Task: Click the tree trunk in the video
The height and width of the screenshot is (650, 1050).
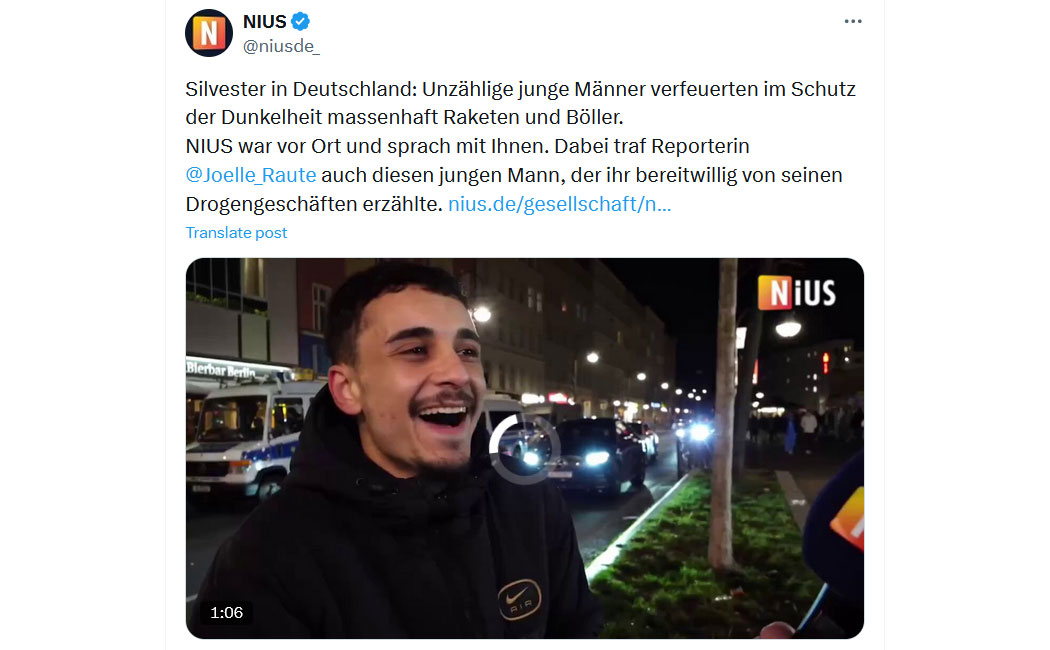Action: point(724,415)
